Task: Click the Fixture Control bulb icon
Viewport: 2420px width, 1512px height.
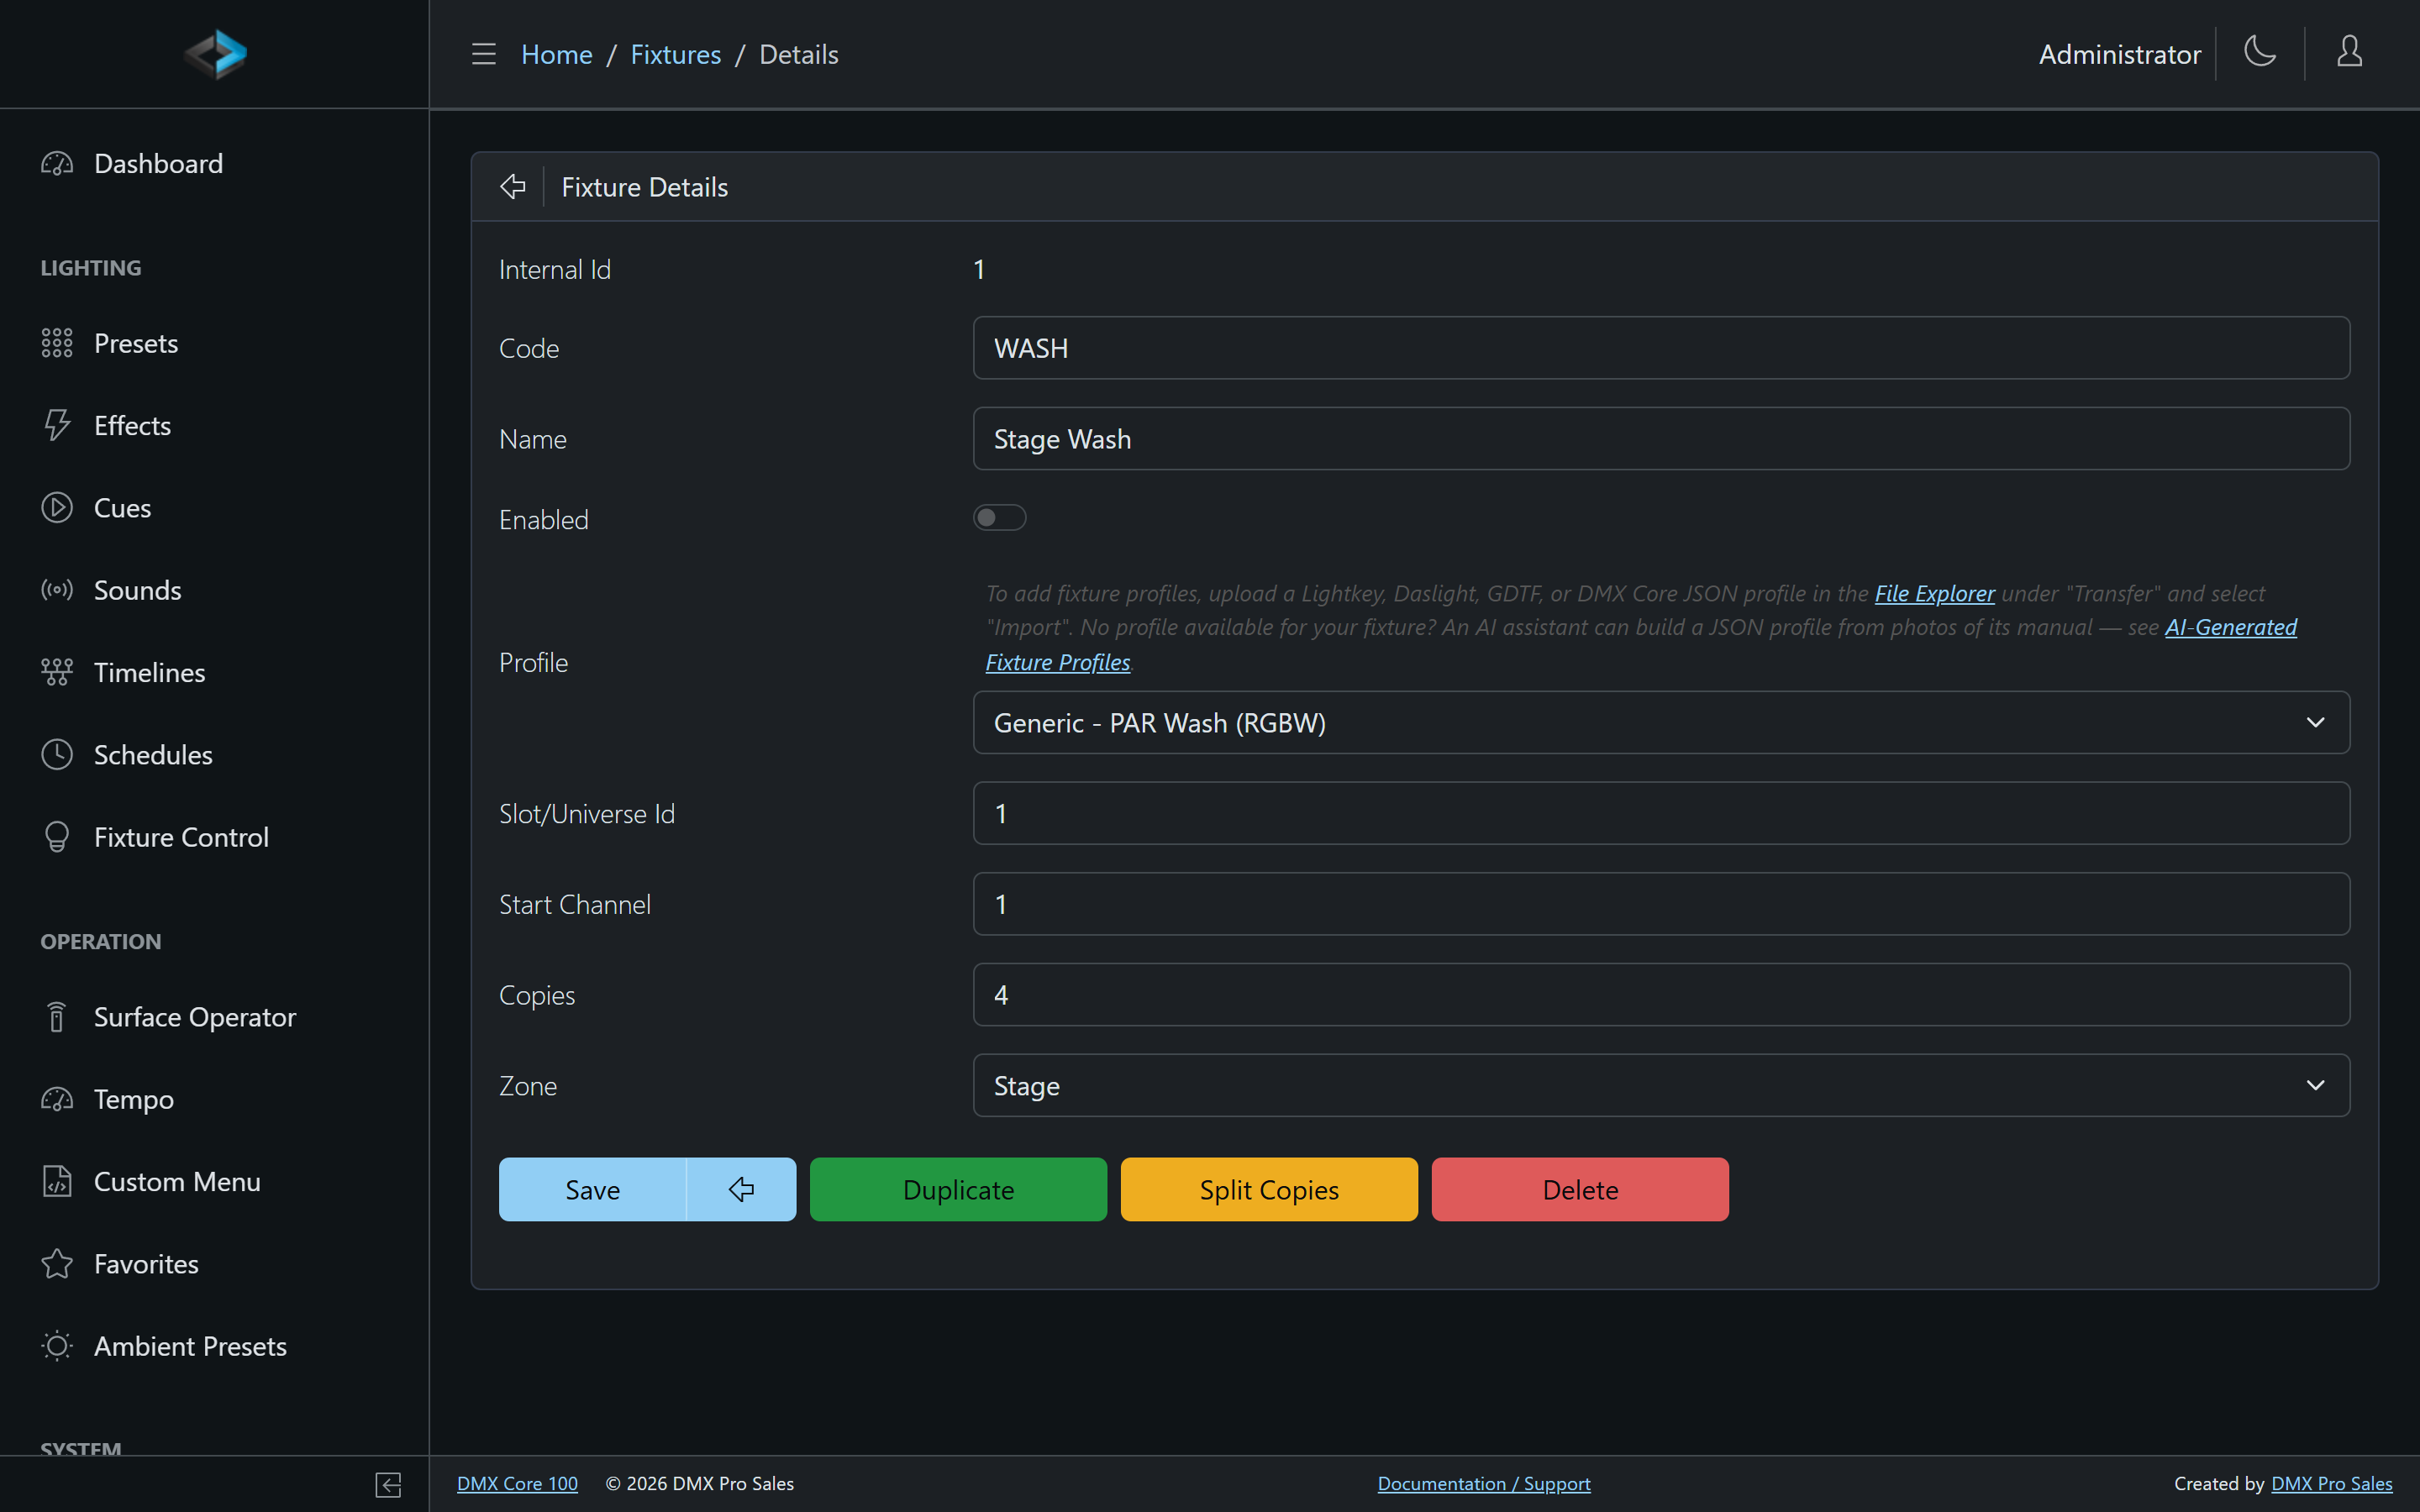Action: tap(57, 837)
